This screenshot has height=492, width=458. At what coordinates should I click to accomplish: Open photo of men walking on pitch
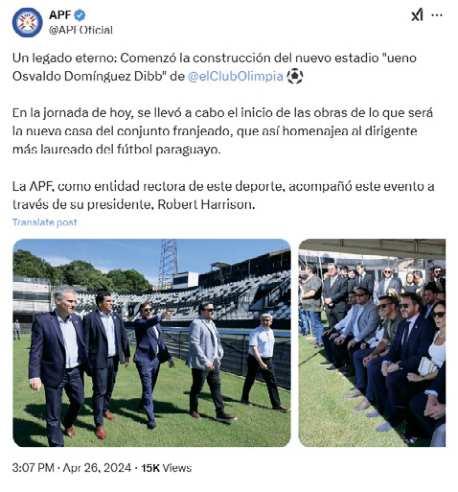tap(152, 343)
